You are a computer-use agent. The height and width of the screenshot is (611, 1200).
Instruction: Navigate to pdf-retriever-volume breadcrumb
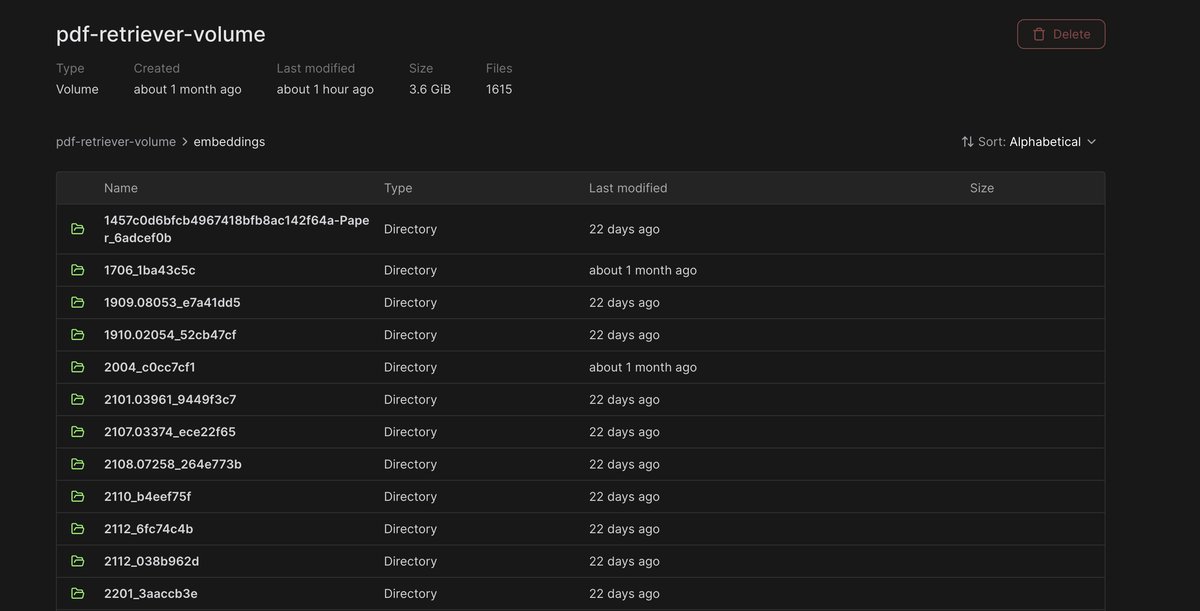point(116,142)
